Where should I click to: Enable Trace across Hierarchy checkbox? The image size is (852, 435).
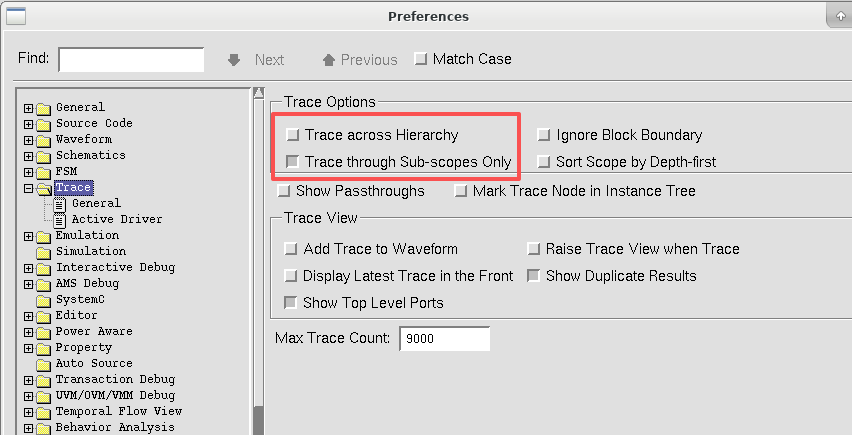(292, 135)
